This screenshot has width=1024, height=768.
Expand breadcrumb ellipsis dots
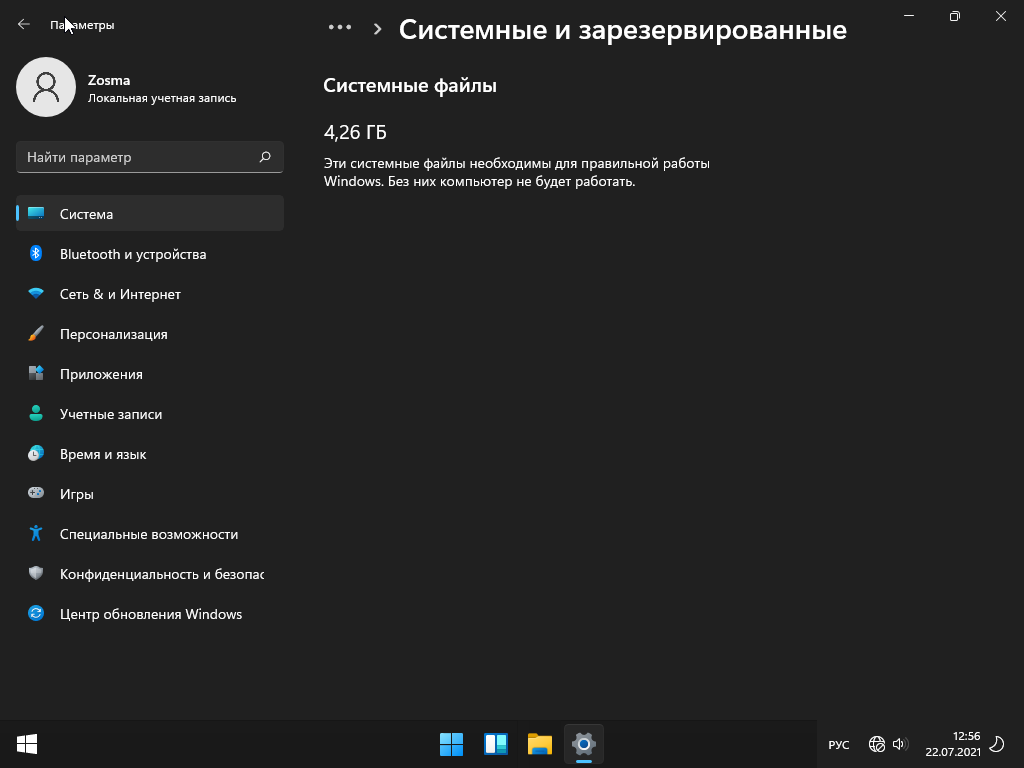point(340,27)
